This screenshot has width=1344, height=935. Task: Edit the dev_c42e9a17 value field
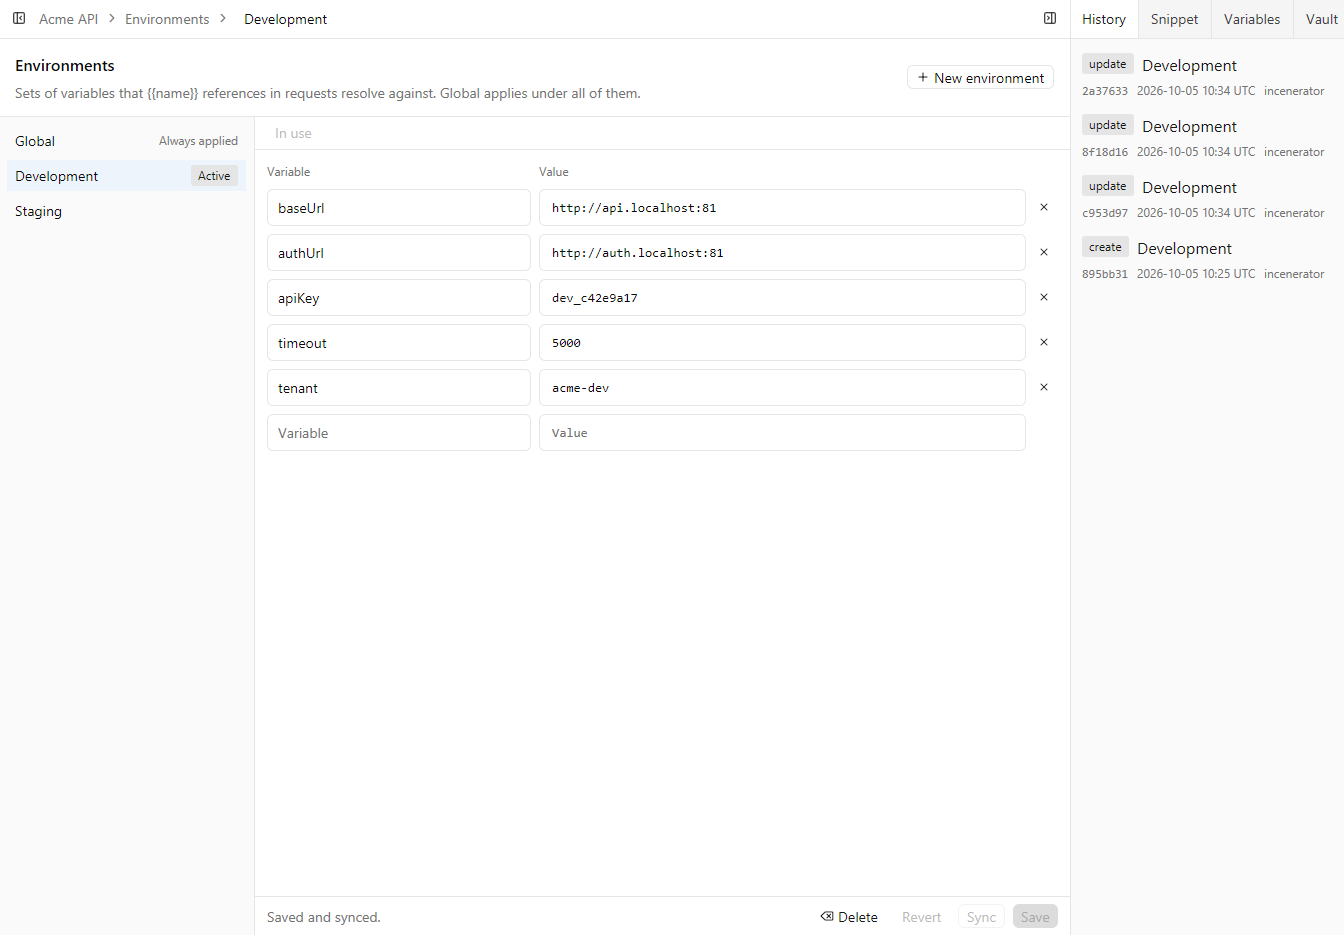point(782,298)
